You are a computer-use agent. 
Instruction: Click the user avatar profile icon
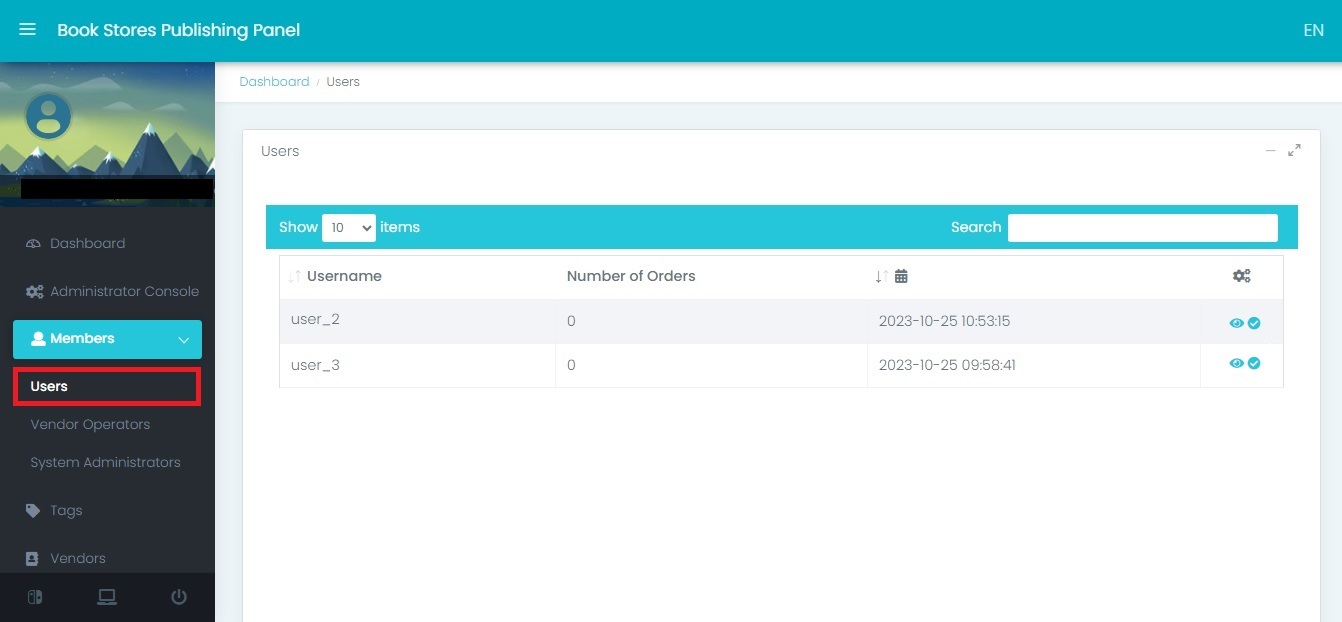[x=48, y=117]
